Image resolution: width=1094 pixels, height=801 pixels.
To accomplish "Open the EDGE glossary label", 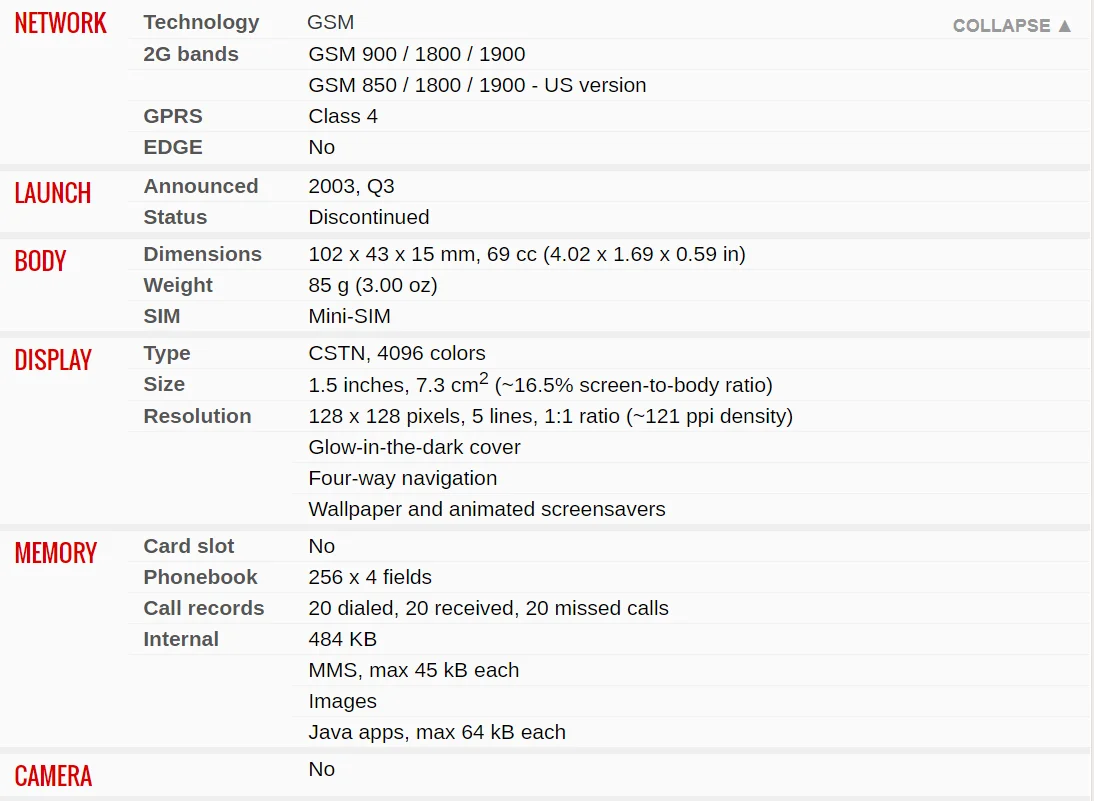I will (173, 147).
